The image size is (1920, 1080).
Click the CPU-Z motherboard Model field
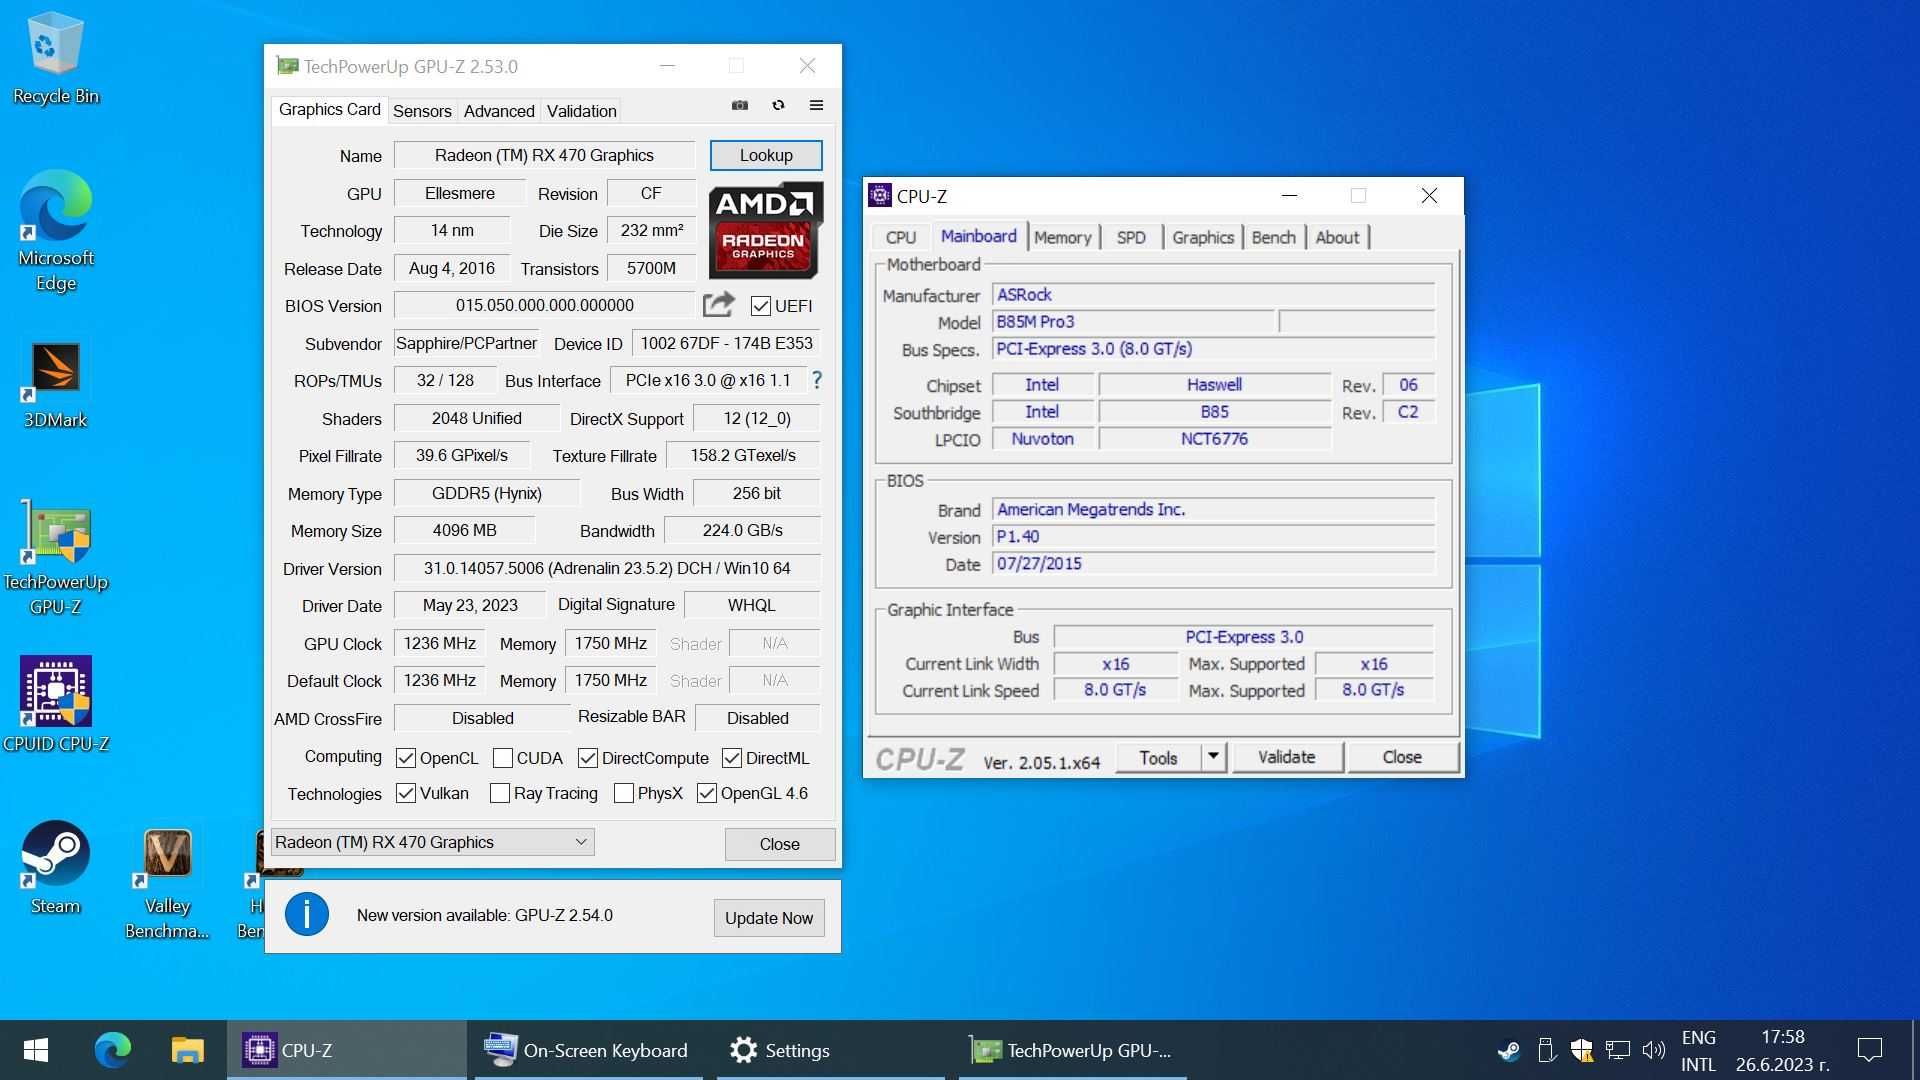click(x=1134, y=322)
